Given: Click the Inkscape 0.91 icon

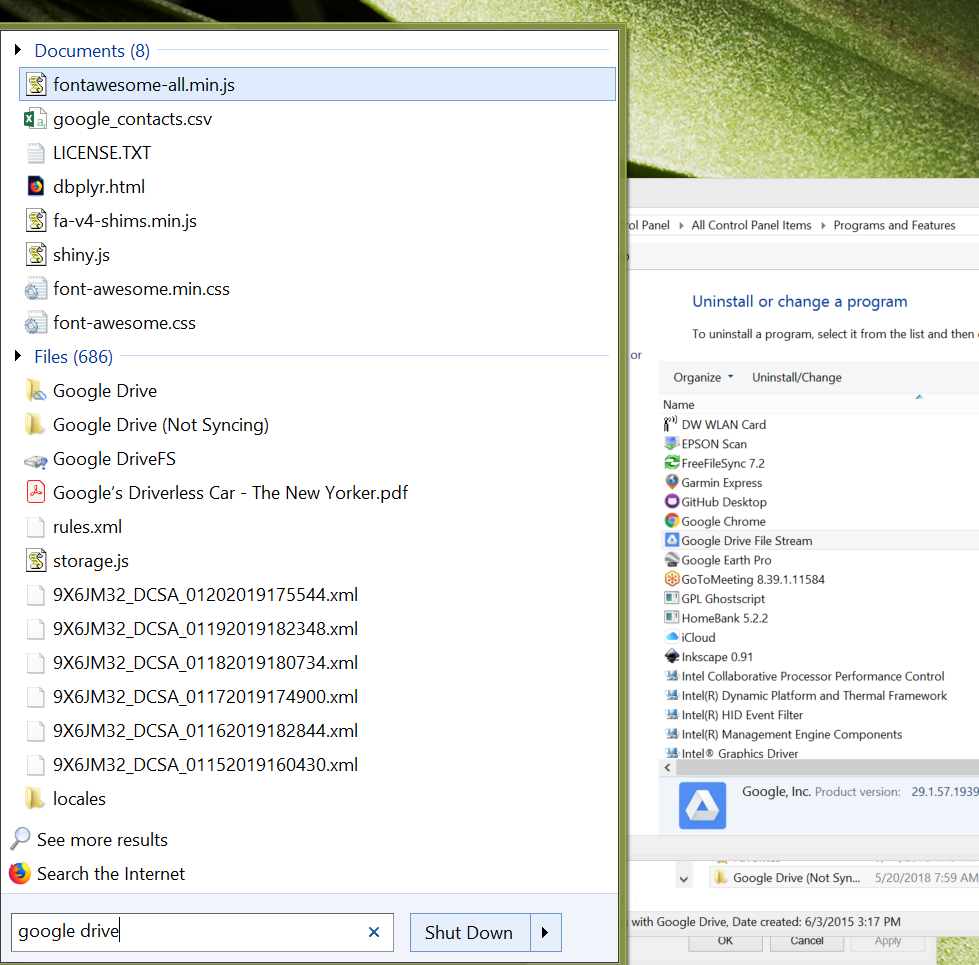Looking at the screenshot, I should 674,656.
